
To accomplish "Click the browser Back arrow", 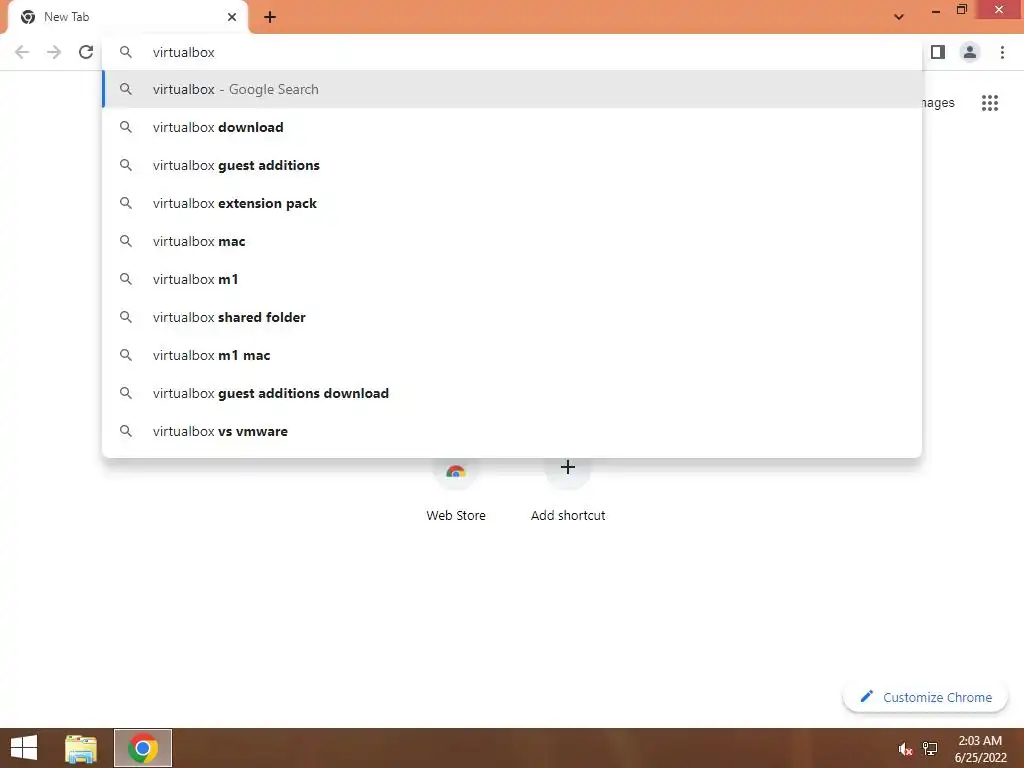I will (x=22, y=52).
